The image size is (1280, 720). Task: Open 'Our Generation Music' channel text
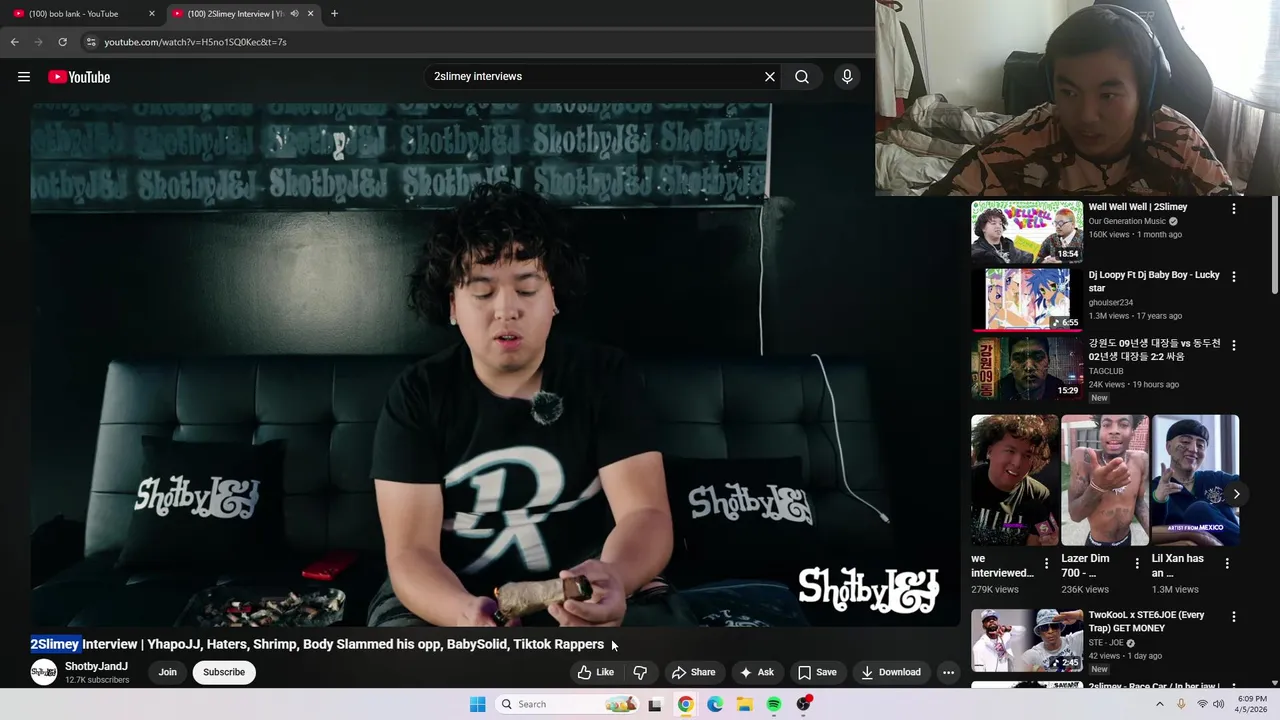[1127, 221]
